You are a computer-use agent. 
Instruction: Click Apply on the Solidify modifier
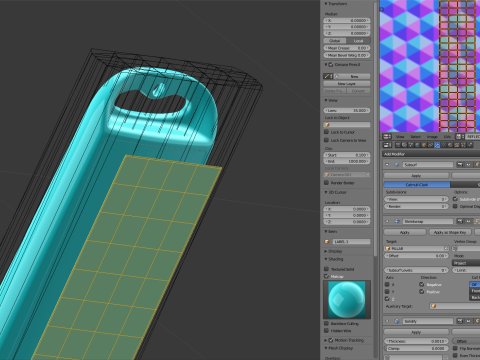point(416,332)
